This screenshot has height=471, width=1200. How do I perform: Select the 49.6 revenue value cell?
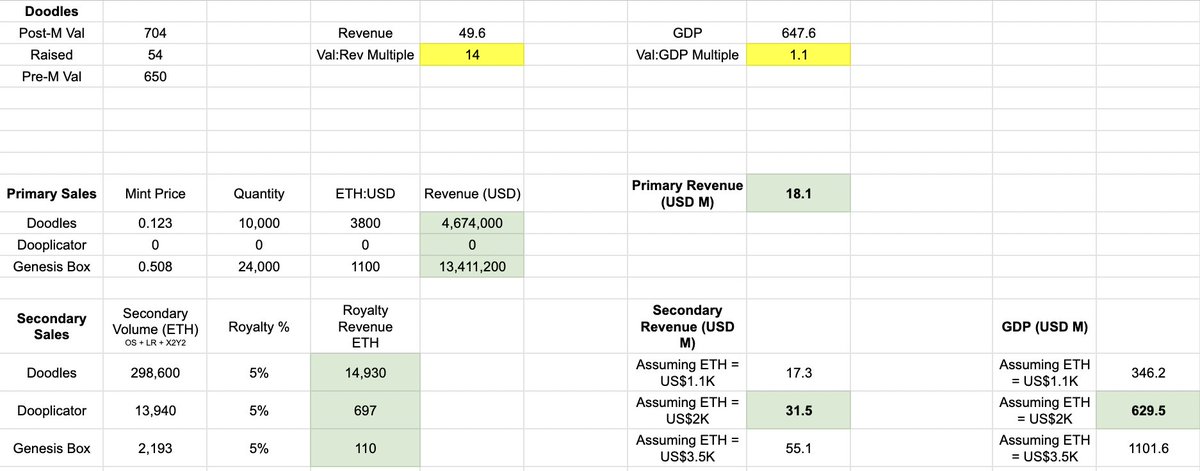coord(472,33)
